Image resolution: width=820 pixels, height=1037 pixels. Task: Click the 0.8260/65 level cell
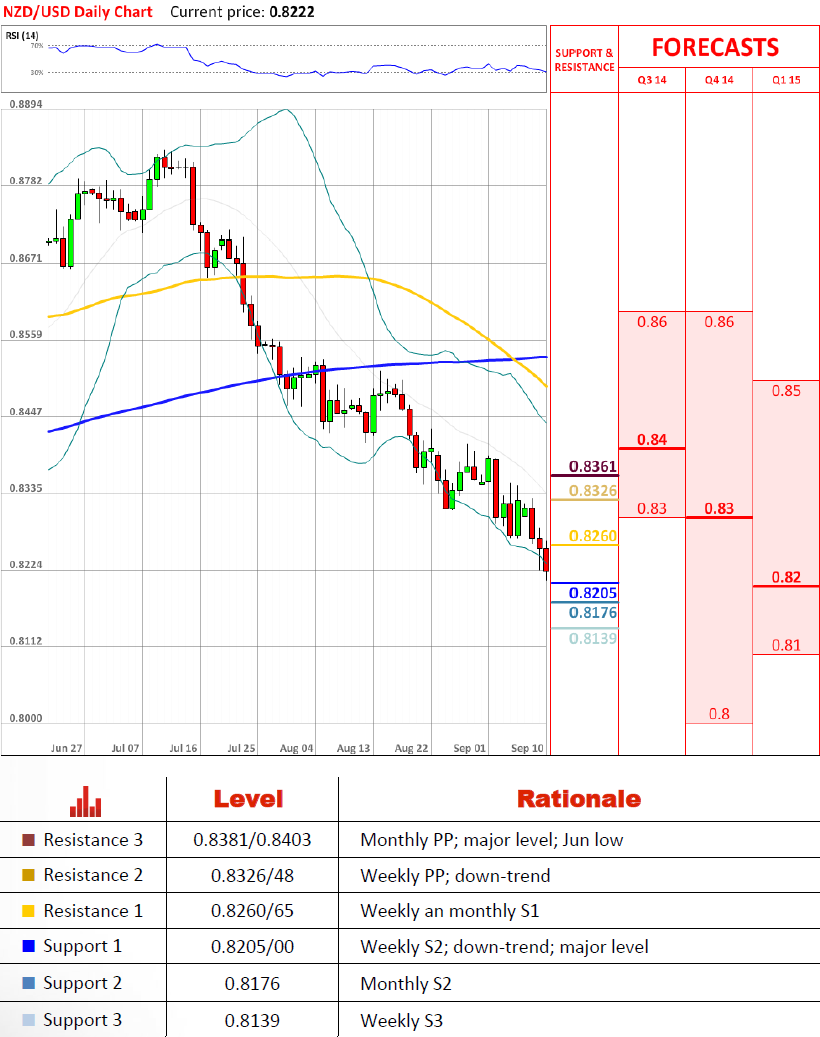(252, 911)
